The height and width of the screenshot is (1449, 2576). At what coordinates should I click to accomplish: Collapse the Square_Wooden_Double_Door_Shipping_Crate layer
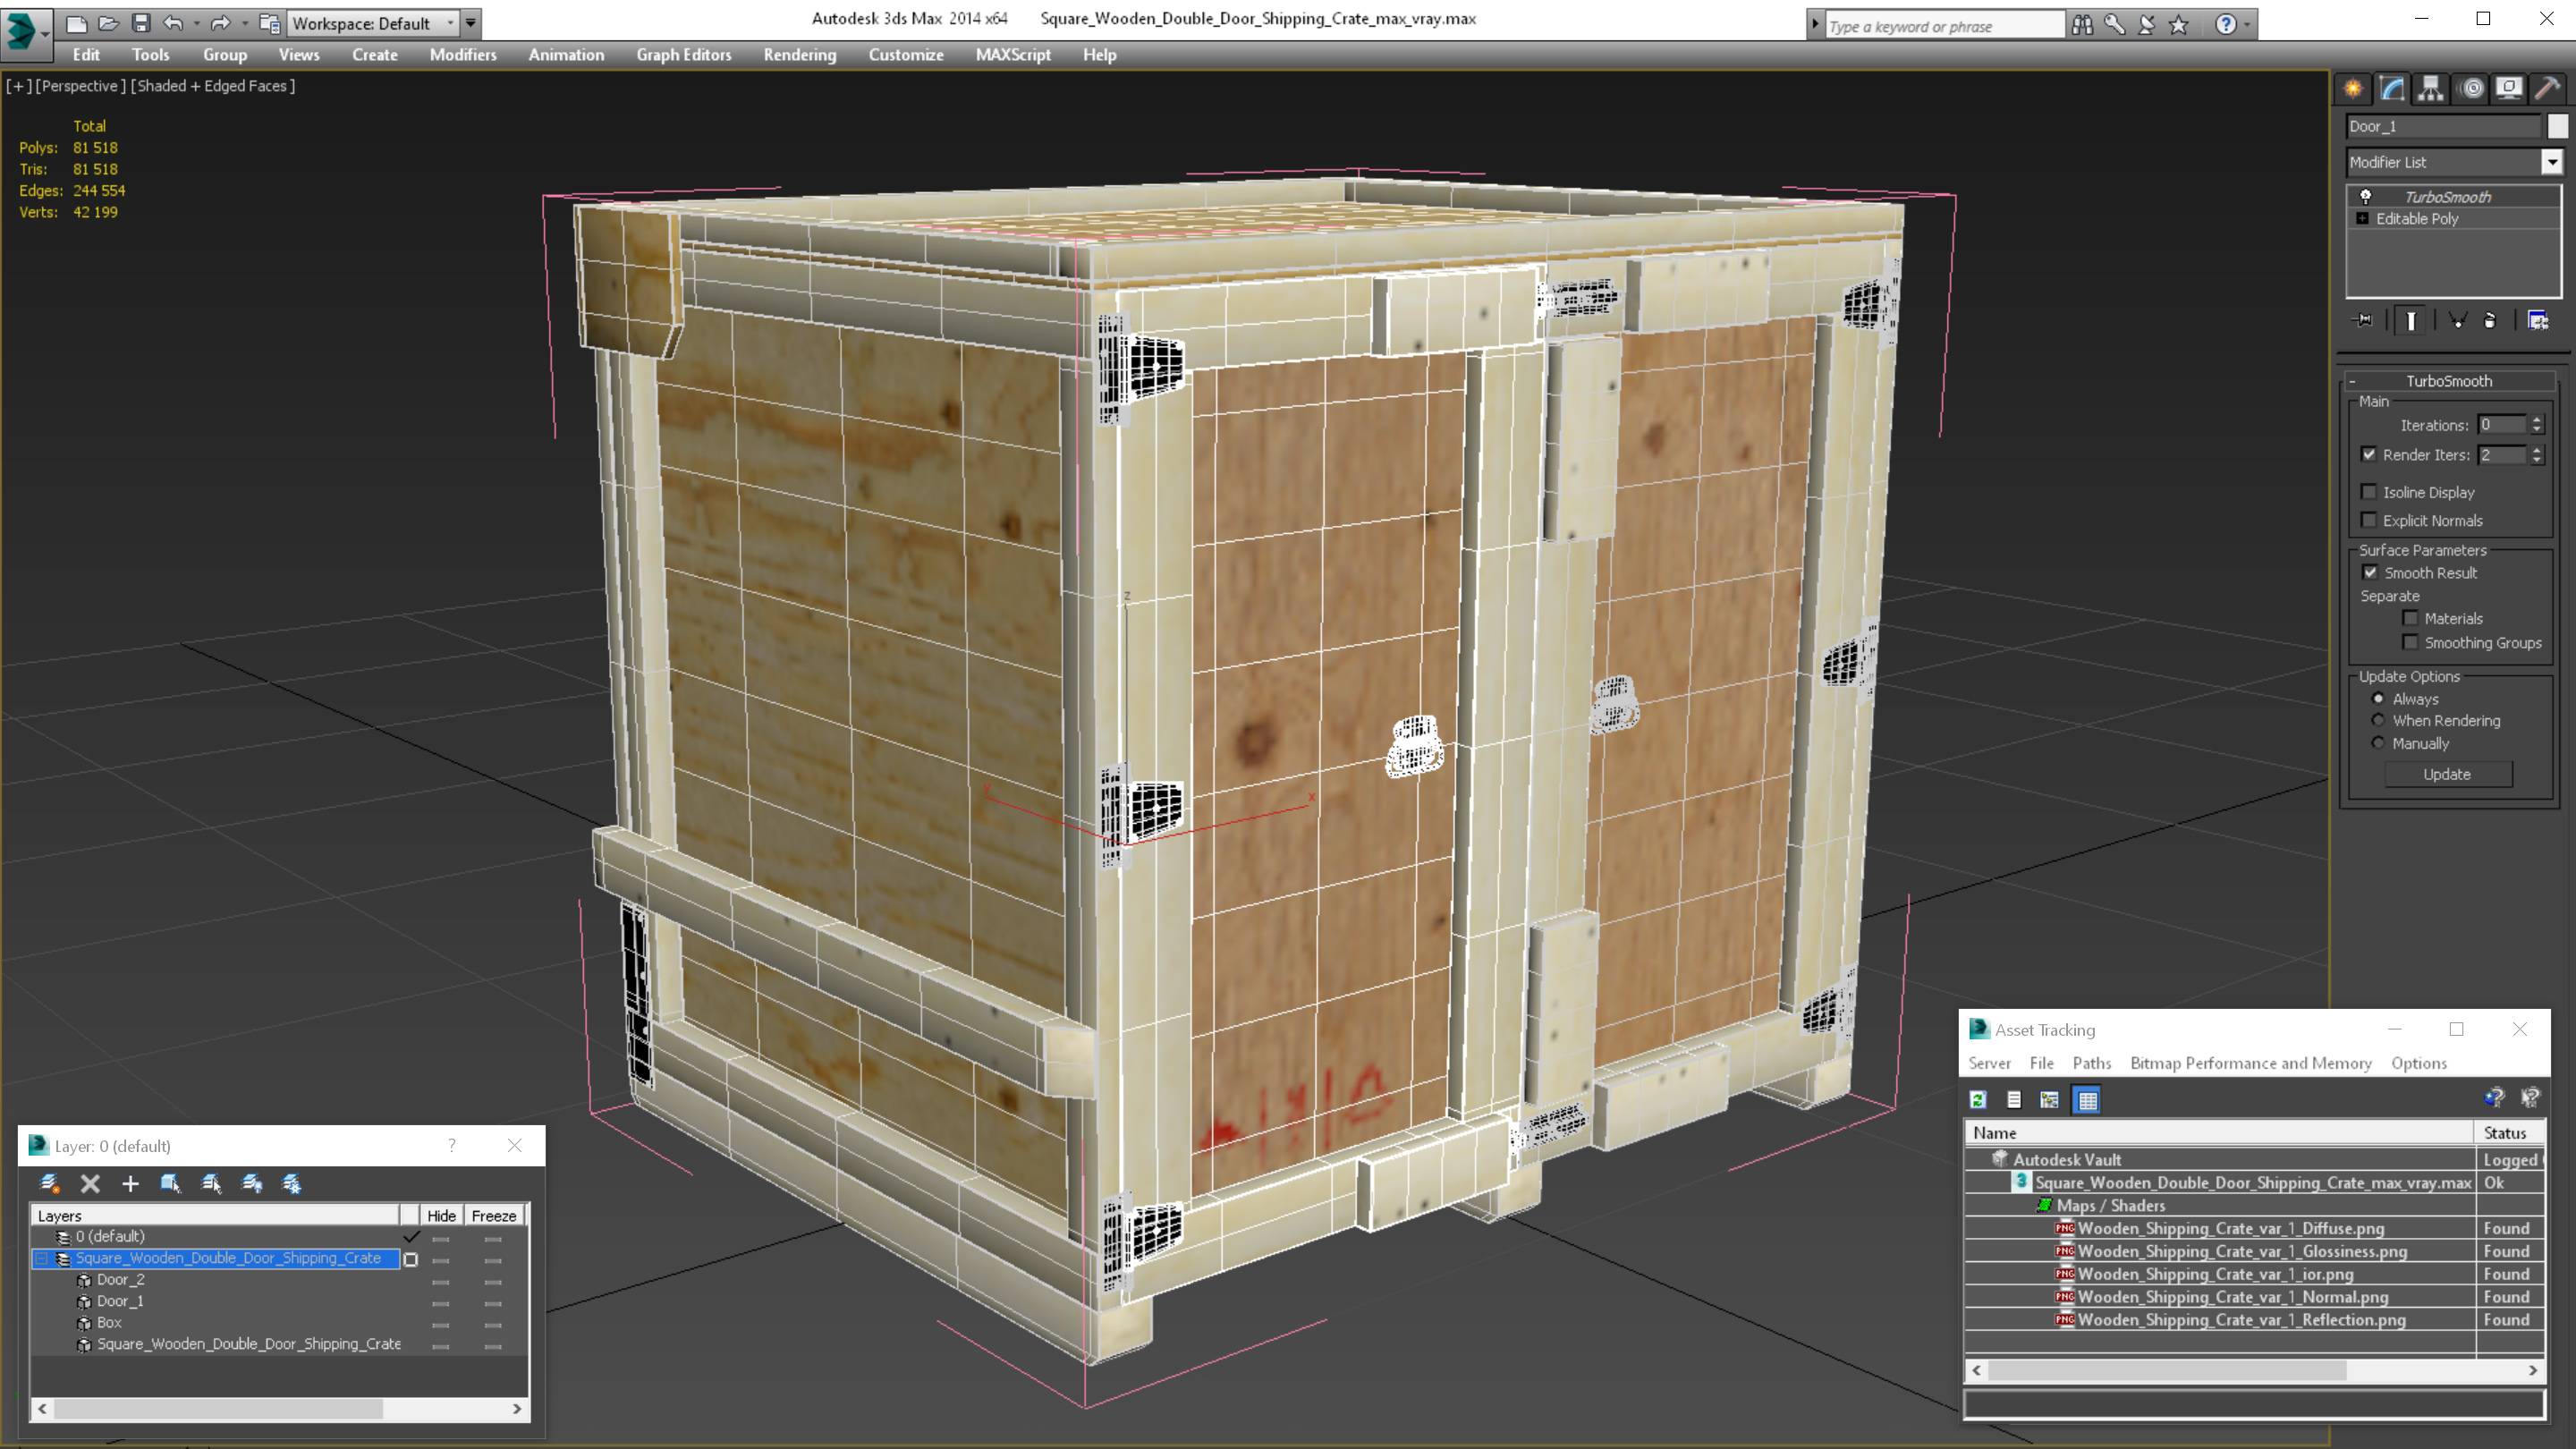42,1259
